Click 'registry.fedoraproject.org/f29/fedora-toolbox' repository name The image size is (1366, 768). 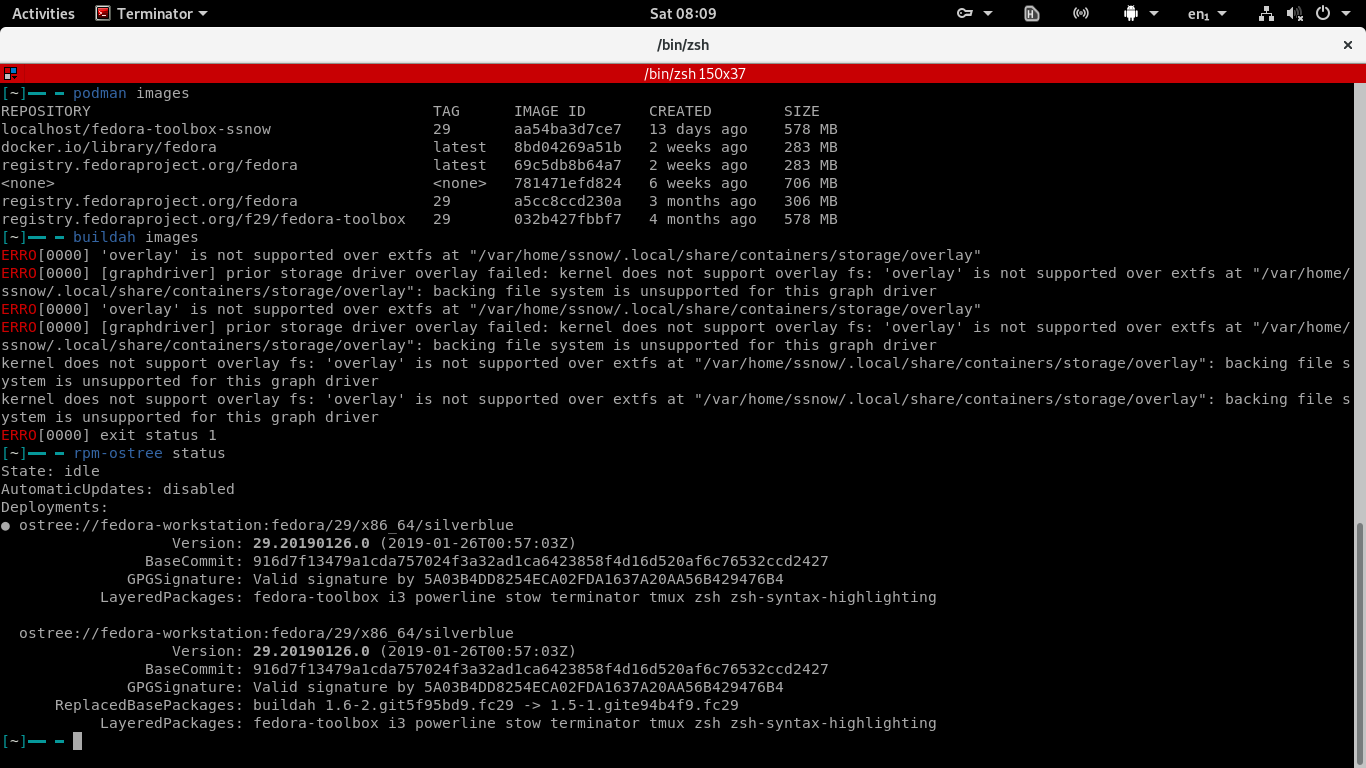coord(203,219)
